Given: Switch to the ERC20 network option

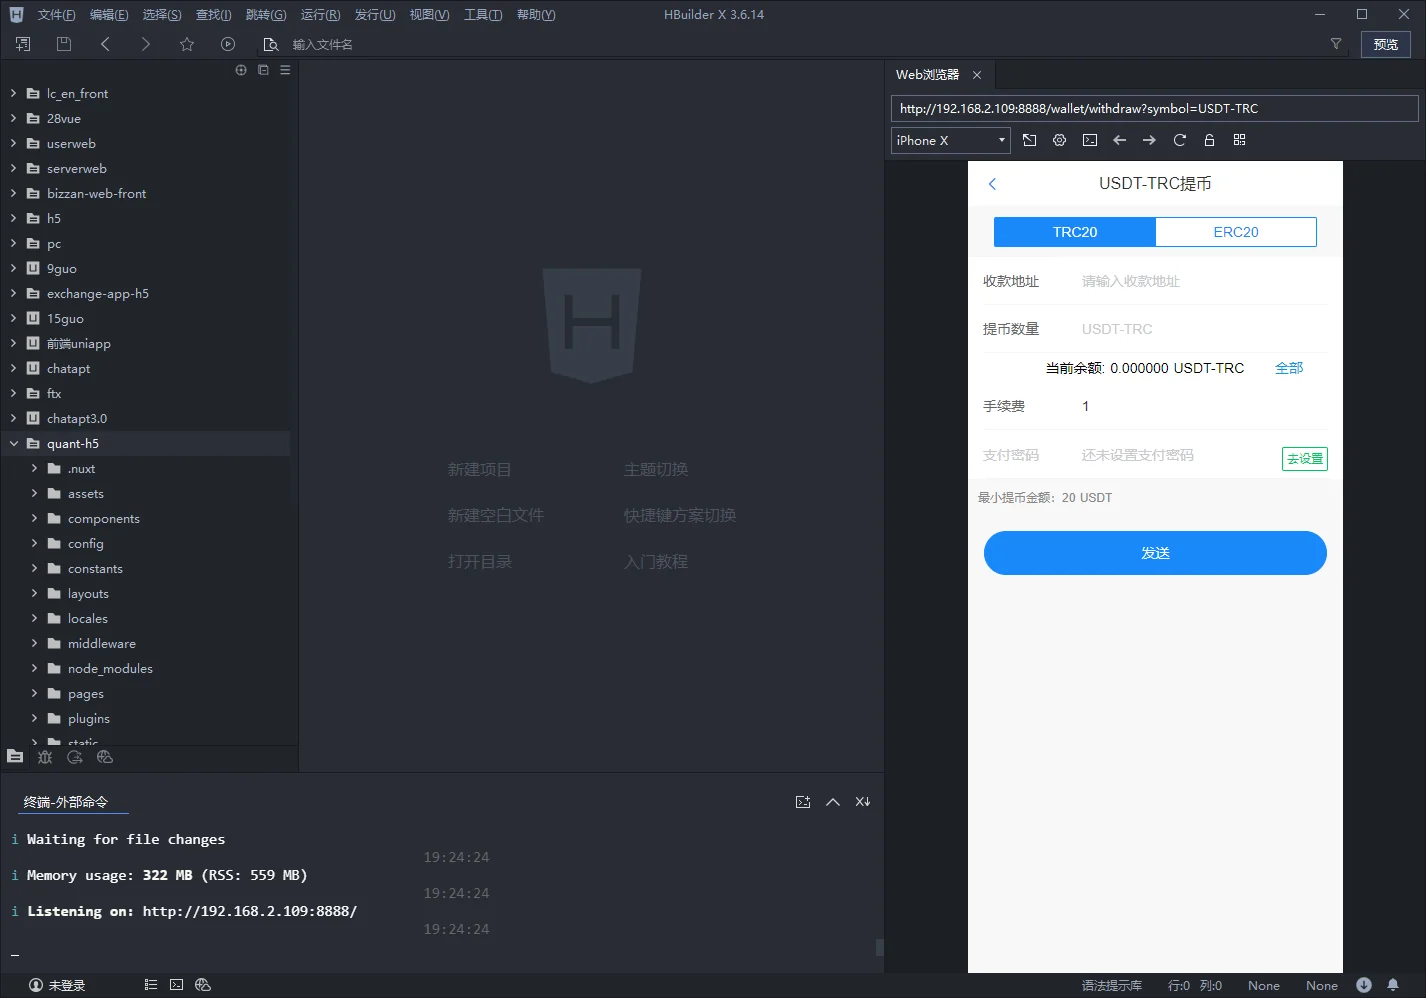Looking at the screenshot, I should tap(1235, 232).
